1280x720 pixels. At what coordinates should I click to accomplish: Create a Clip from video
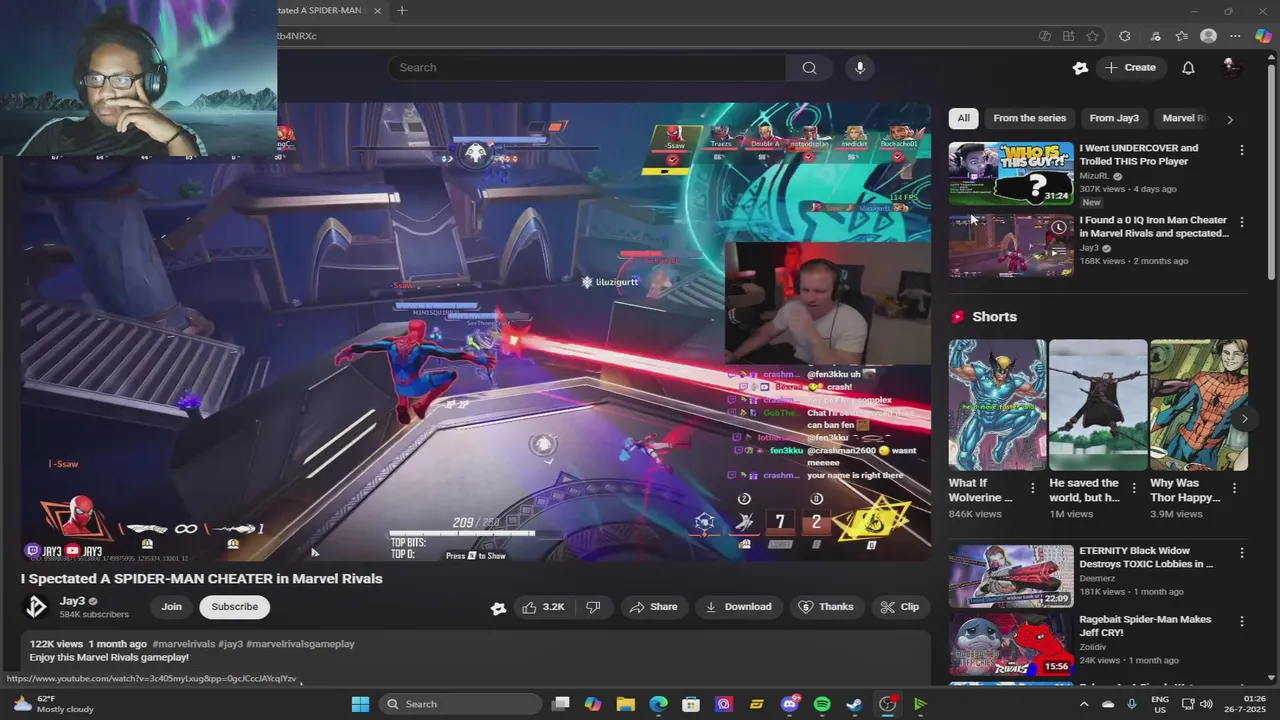[x=900, y=607]
